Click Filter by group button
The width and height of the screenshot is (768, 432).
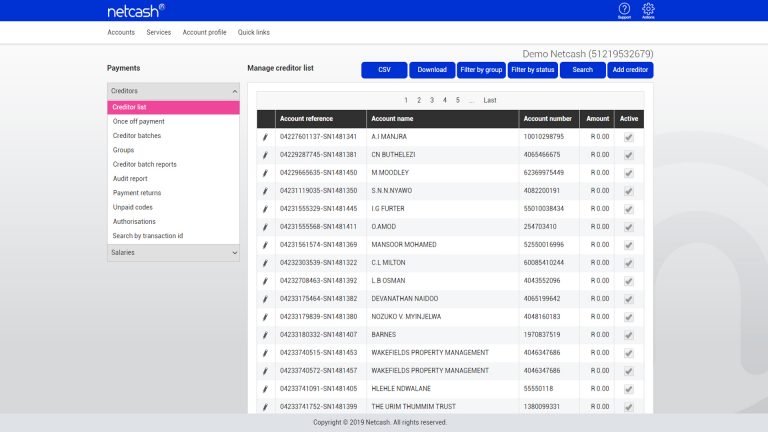tap(481, 70)
